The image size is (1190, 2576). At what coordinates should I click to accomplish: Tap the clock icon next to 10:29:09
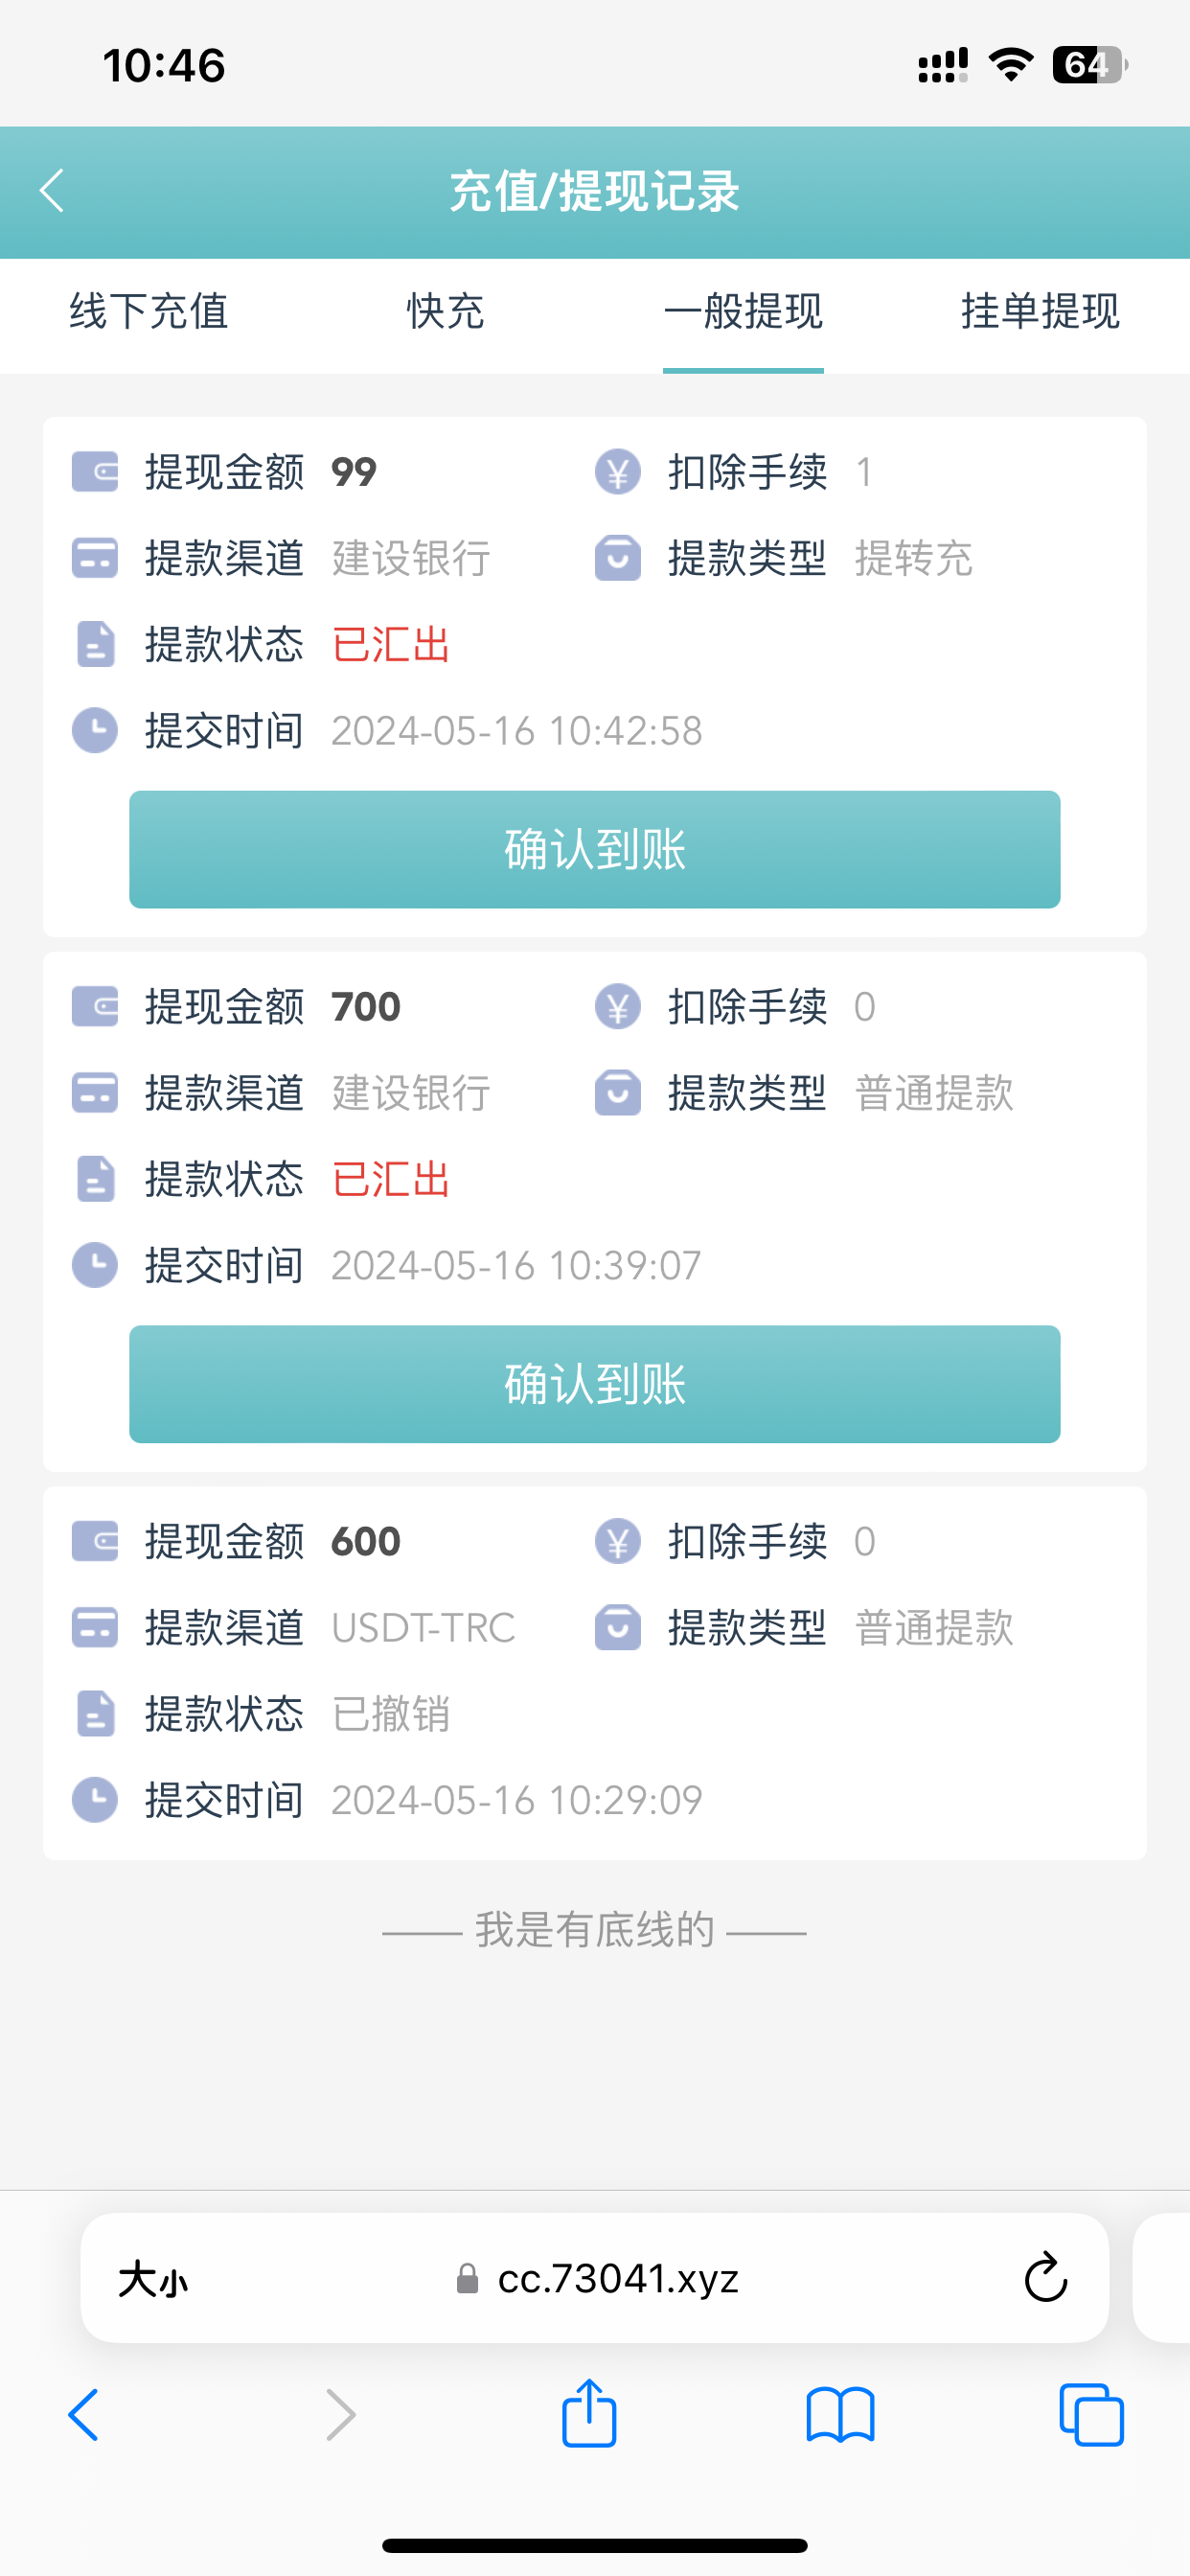tap(95, 1800)
